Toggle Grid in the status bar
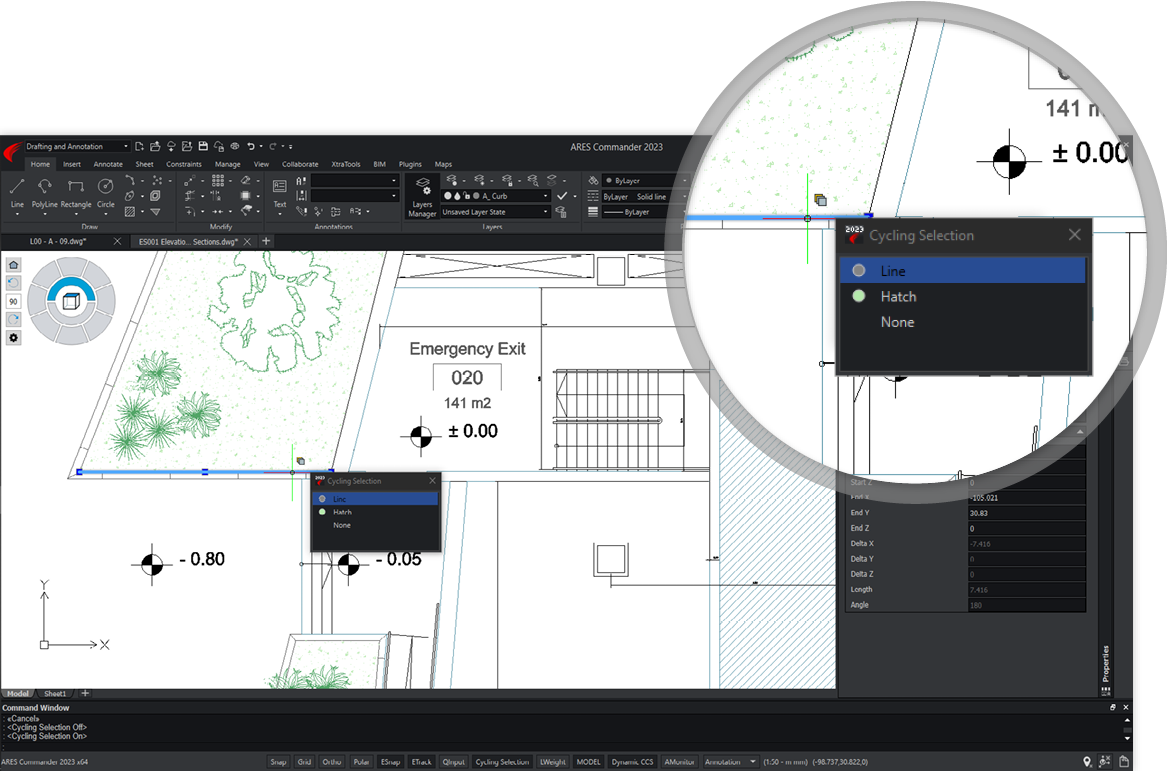 pyautogui.click(x=304, y=762)
